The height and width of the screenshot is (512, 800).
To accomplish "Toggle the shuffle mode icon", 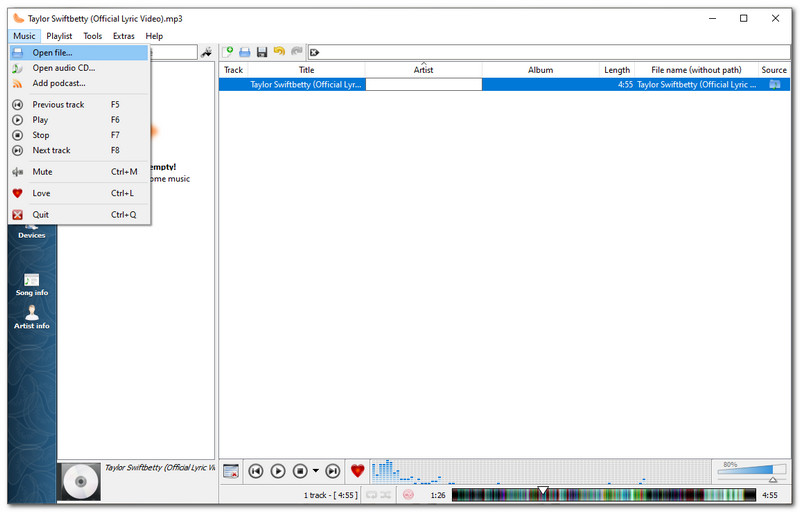I will coord(385,495).
